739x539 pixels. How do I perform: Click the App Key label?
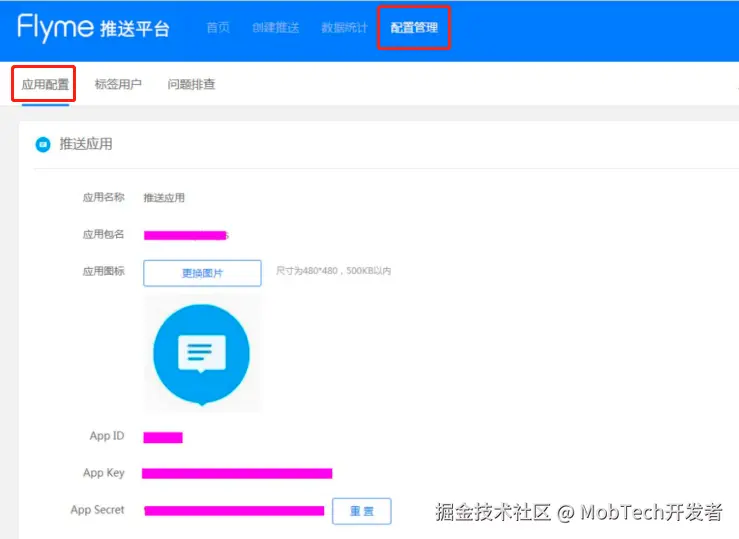tap(104, 473)
